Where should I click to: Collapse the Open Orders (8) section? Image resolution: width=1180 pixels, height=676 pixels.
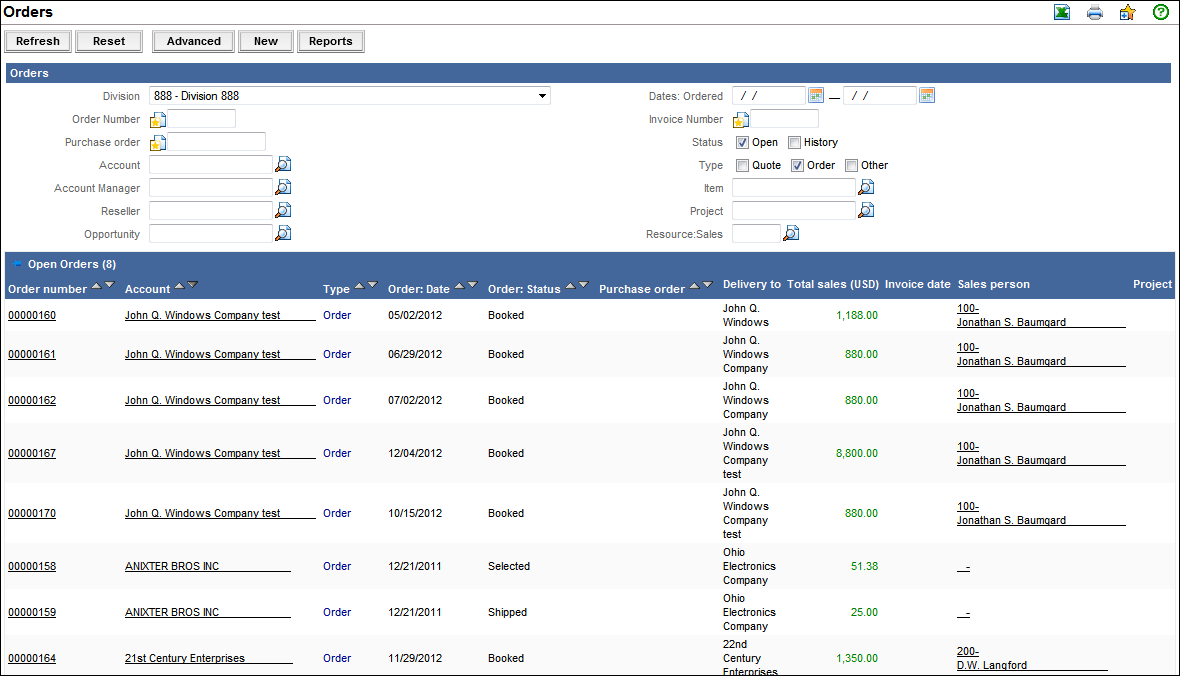pyautogui.click(x=17, y=264)
